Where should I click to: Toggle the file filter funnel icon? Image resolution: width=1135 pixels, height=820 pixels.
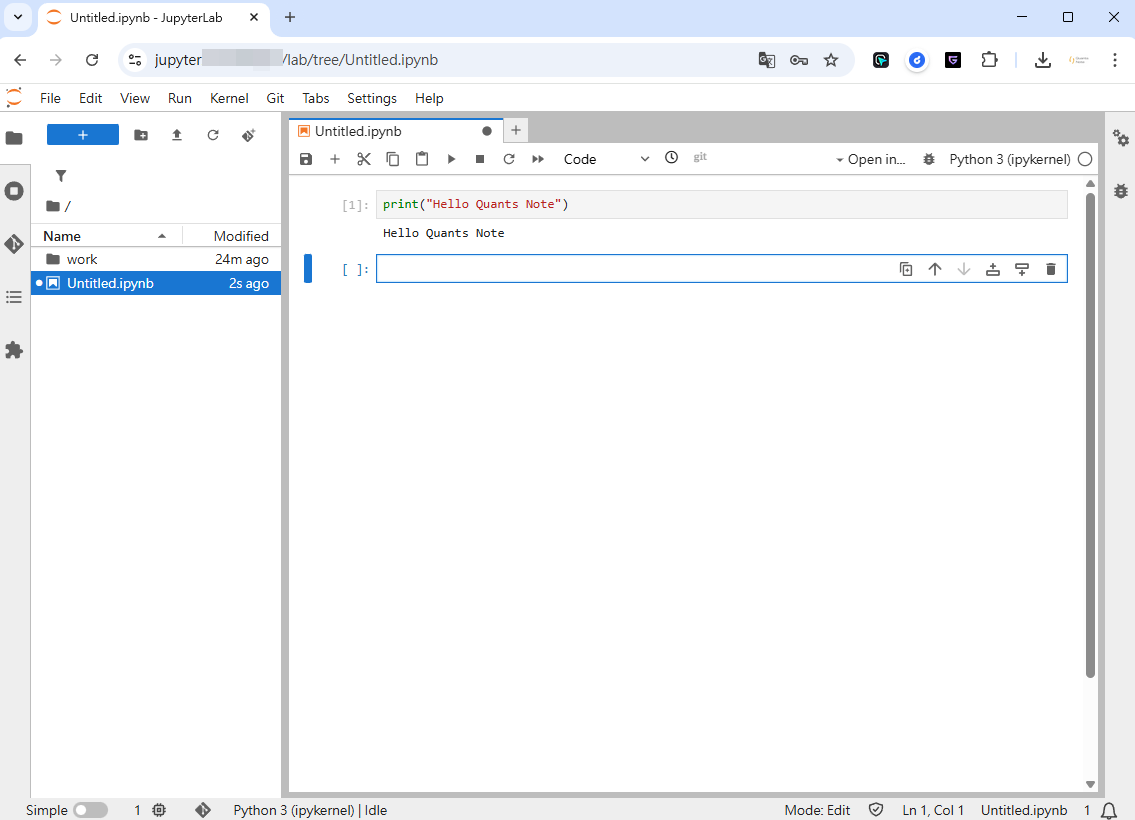tap(61, 176)
